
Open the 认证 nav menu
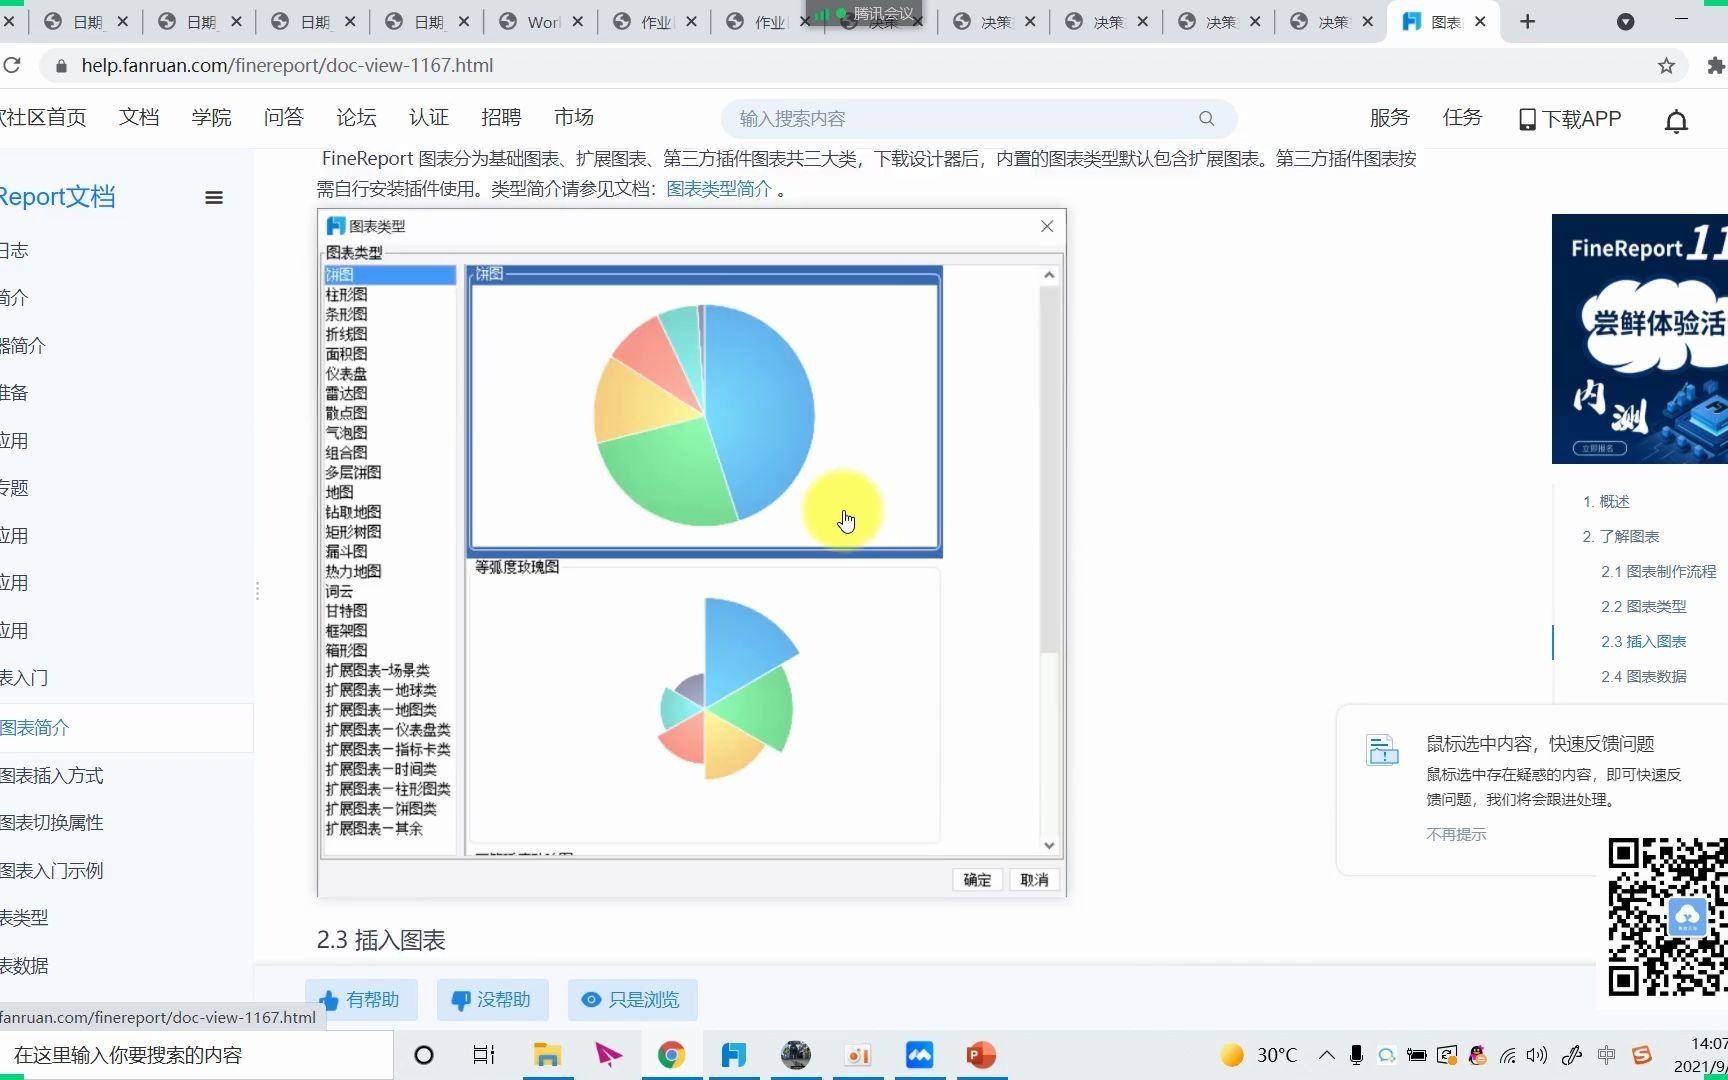[429, 117]
